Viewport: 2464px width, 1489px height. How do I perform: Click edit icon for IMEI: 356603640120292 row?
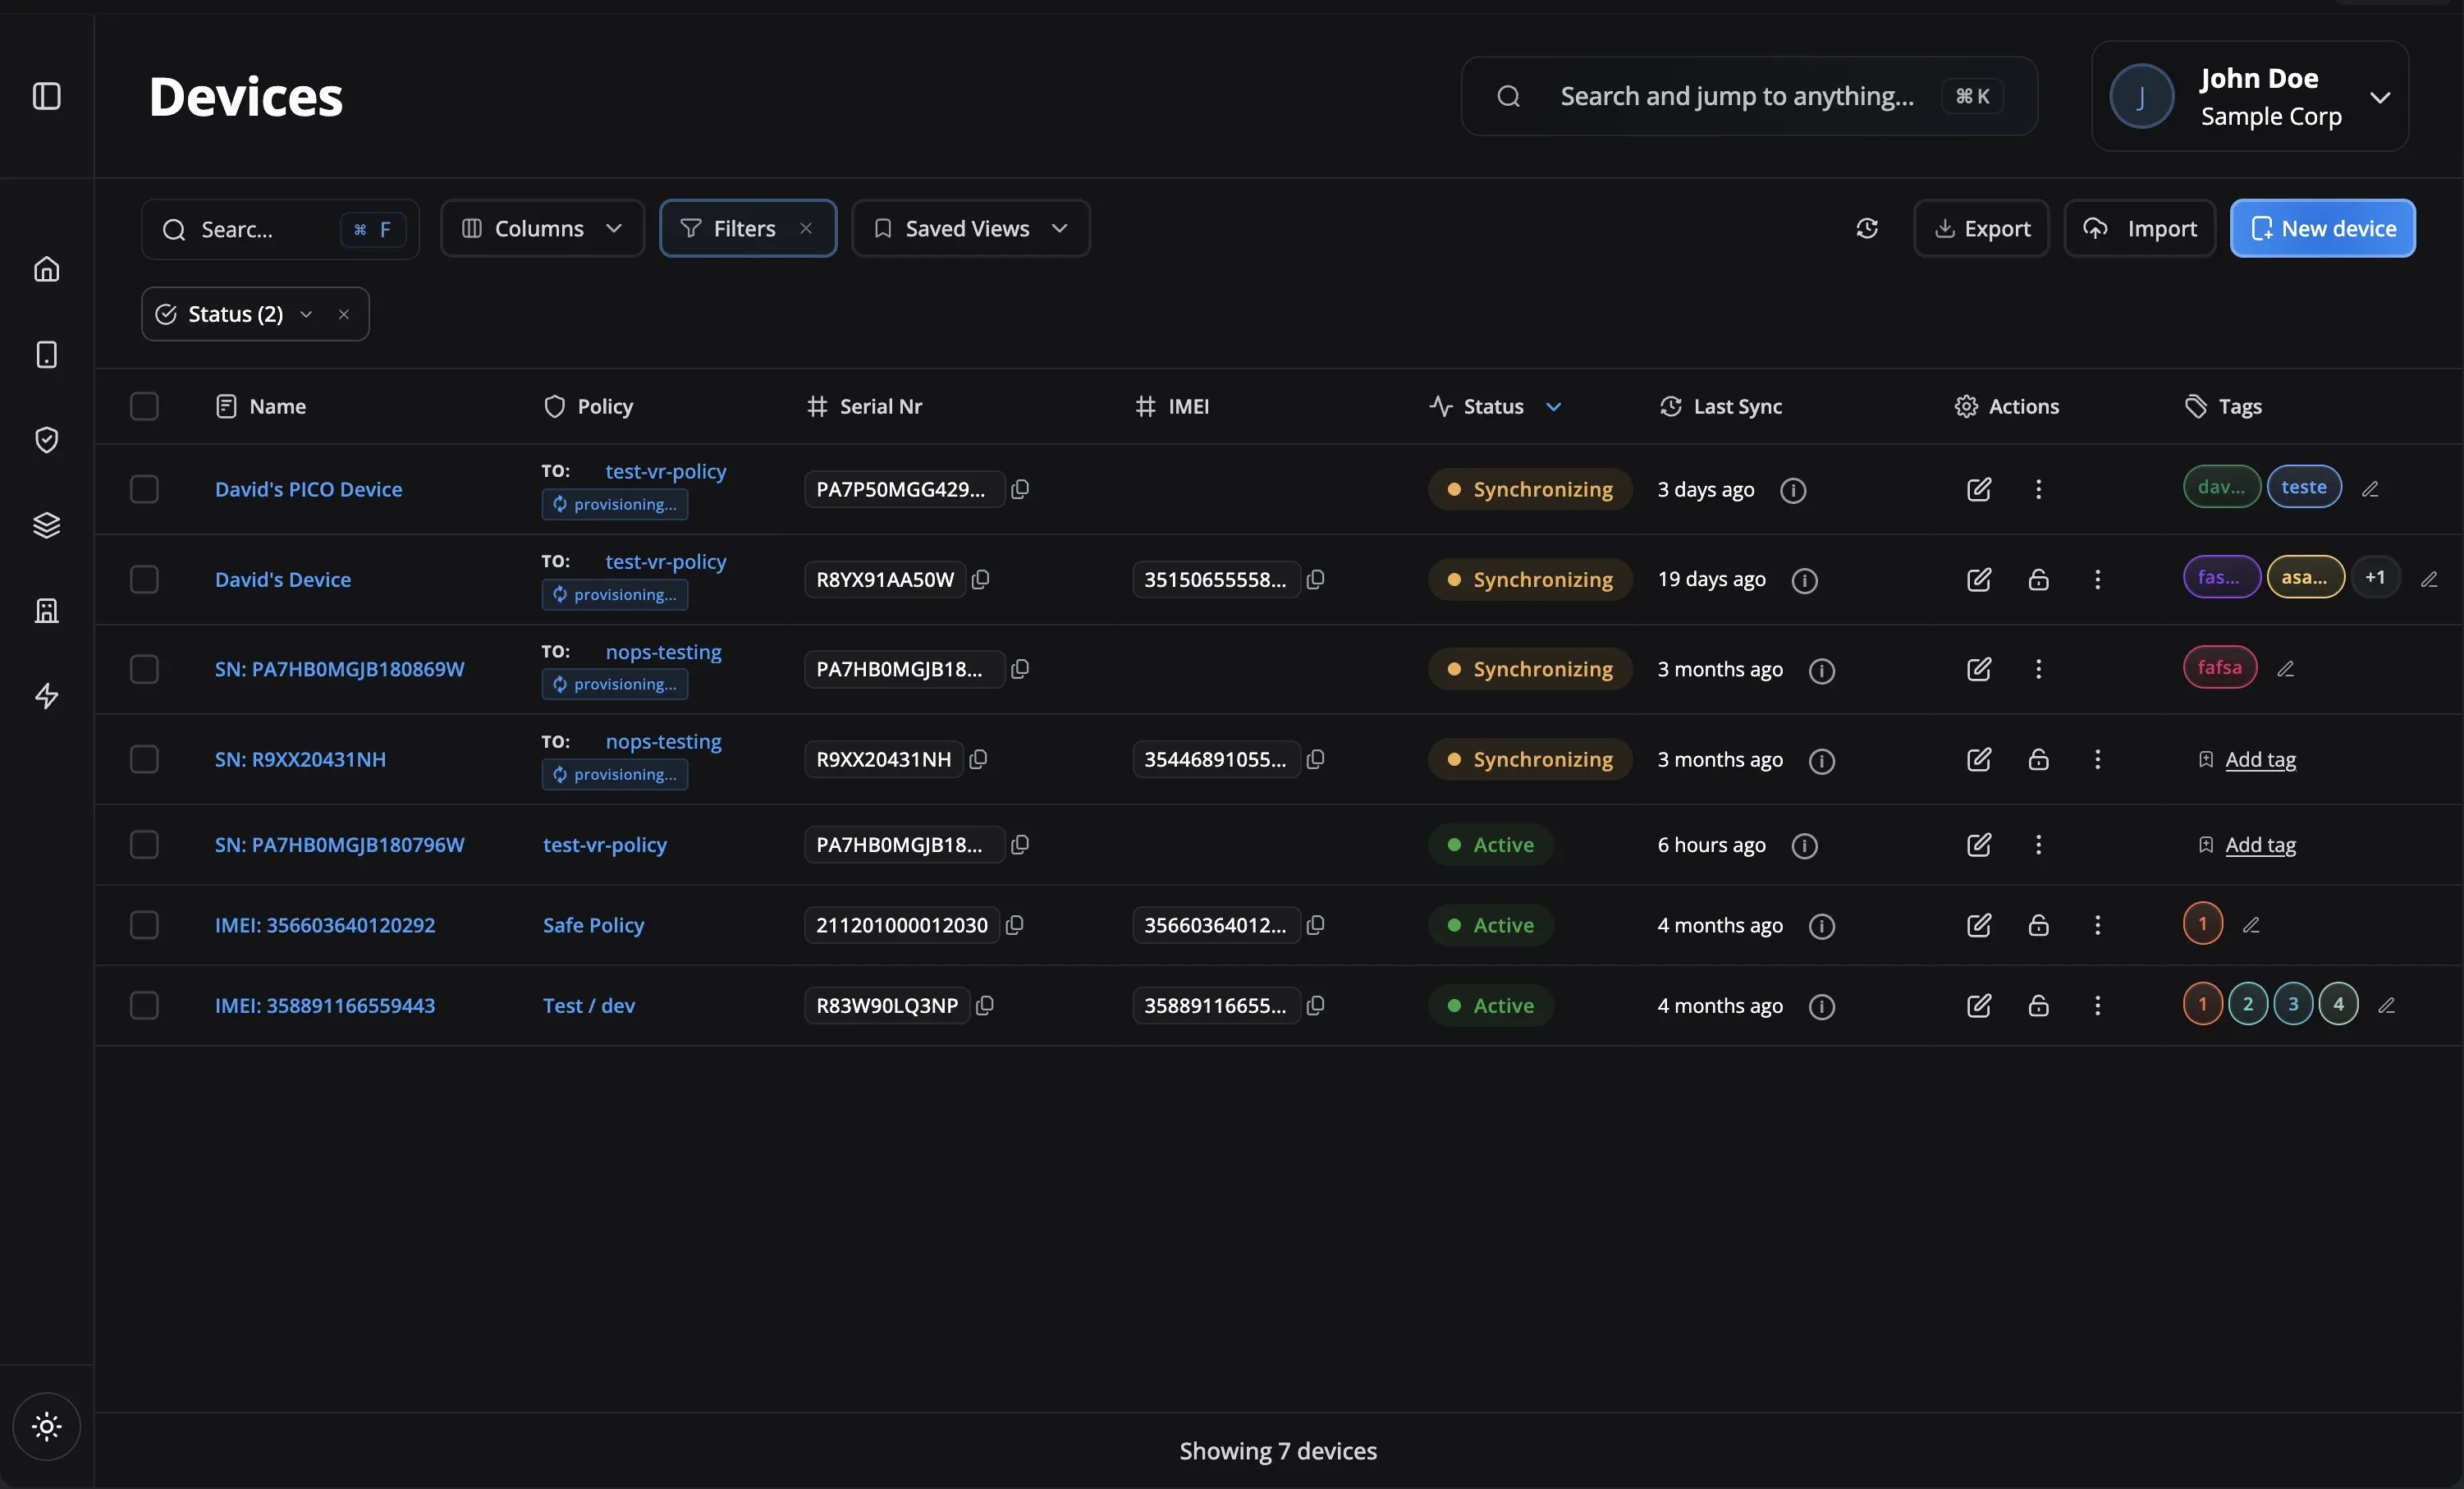(x=1978, y=925)
